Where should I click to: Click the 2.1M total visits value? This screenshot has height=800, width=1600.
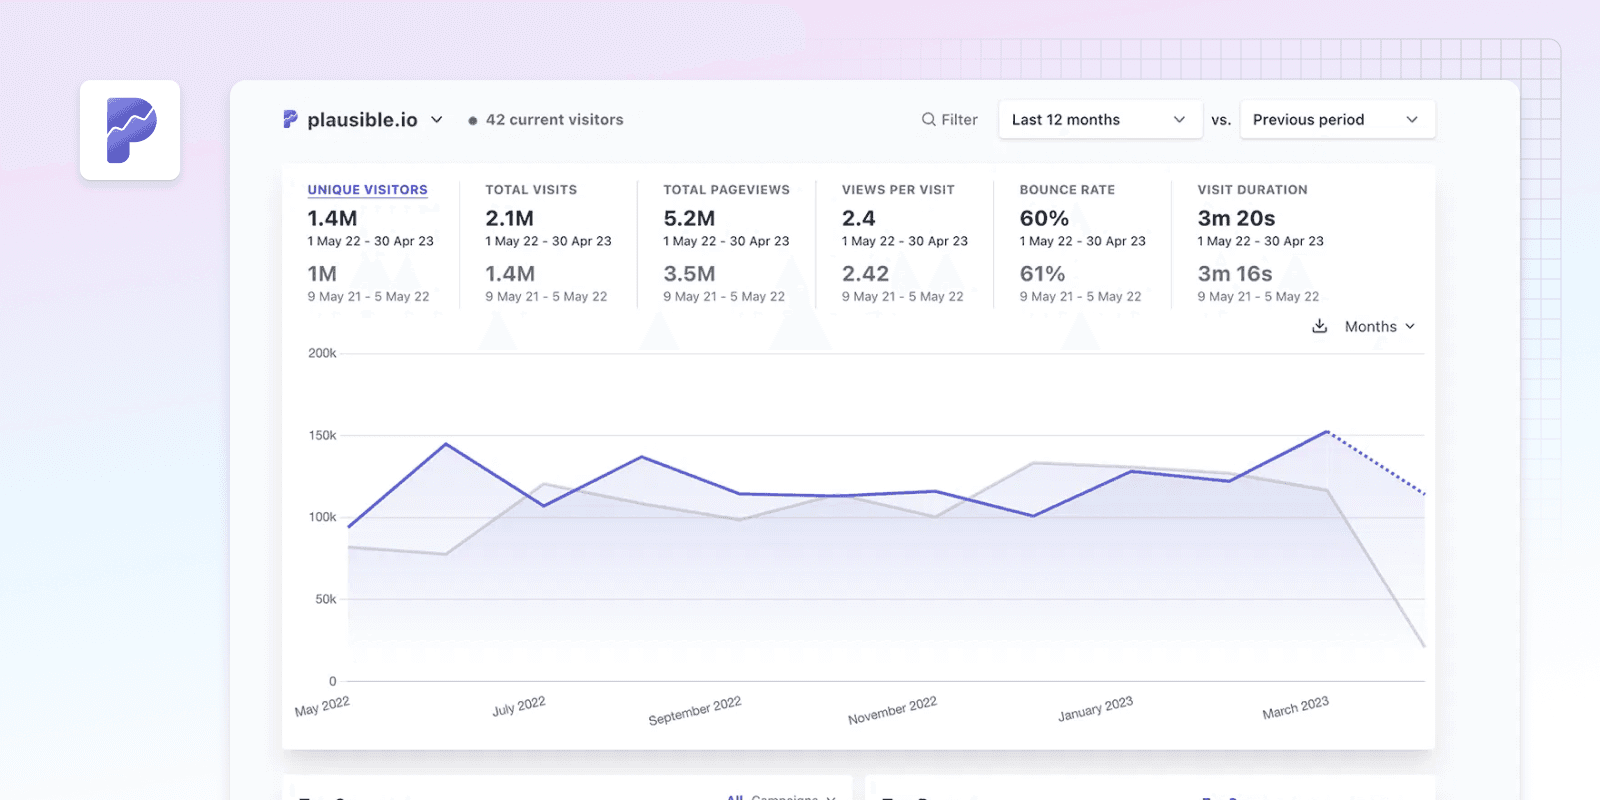click(509, 218)
